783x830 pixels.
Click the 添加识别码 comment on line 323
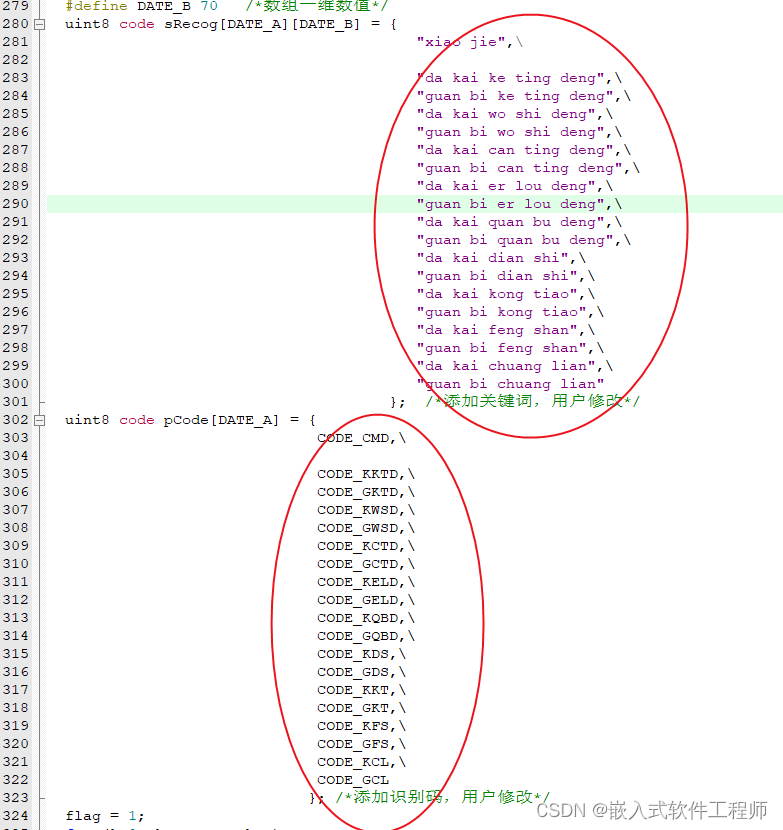click(443, 797)
